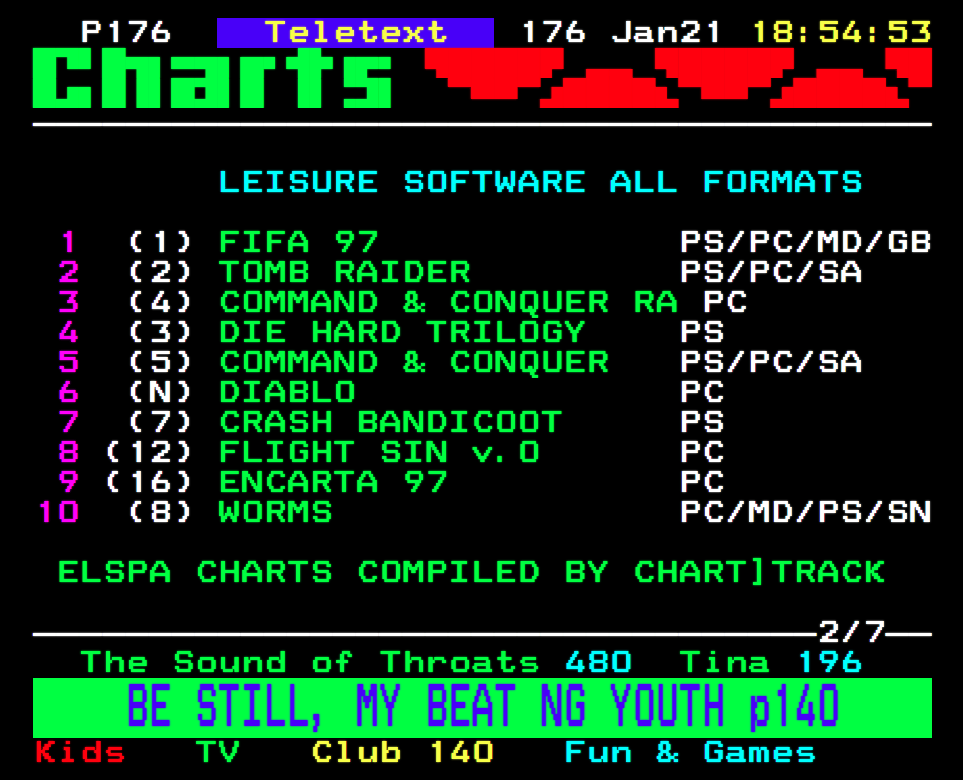Click The Sound of Throats 480 promo

(x=356, y=662)
